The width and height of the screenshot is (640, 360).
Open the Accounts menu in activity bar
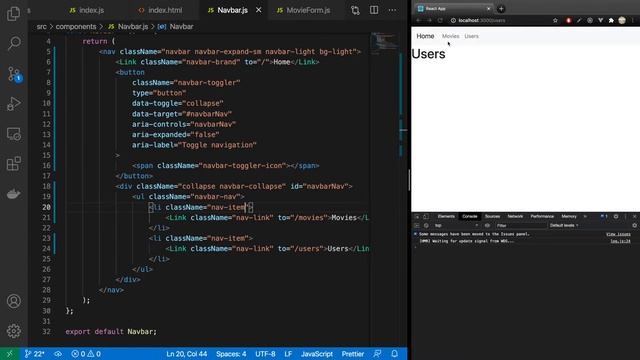coord(13,301)
